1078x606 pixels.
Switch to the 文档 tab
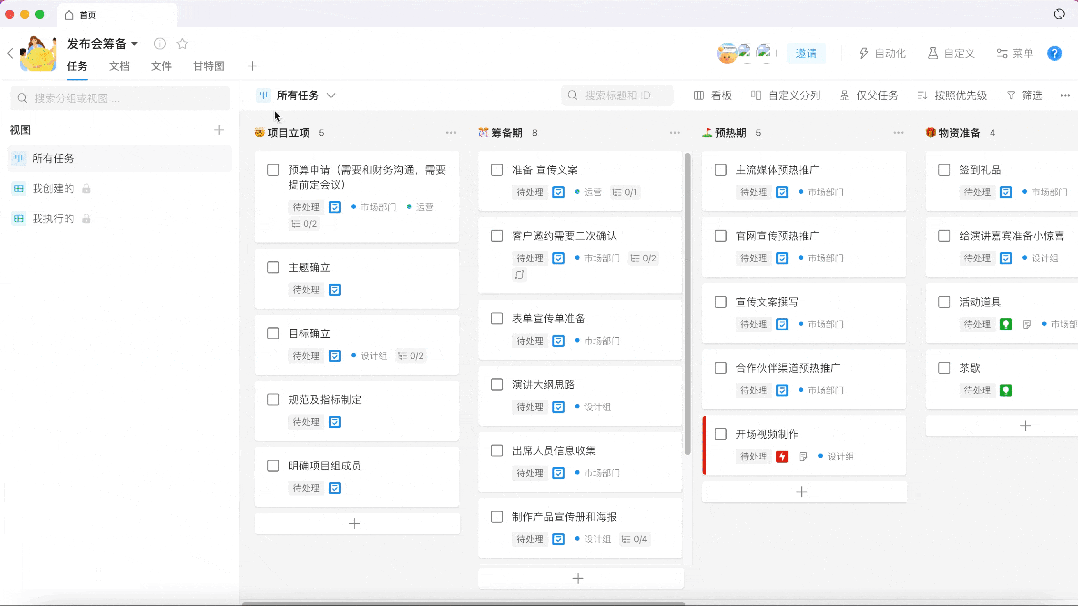(119, 66)
